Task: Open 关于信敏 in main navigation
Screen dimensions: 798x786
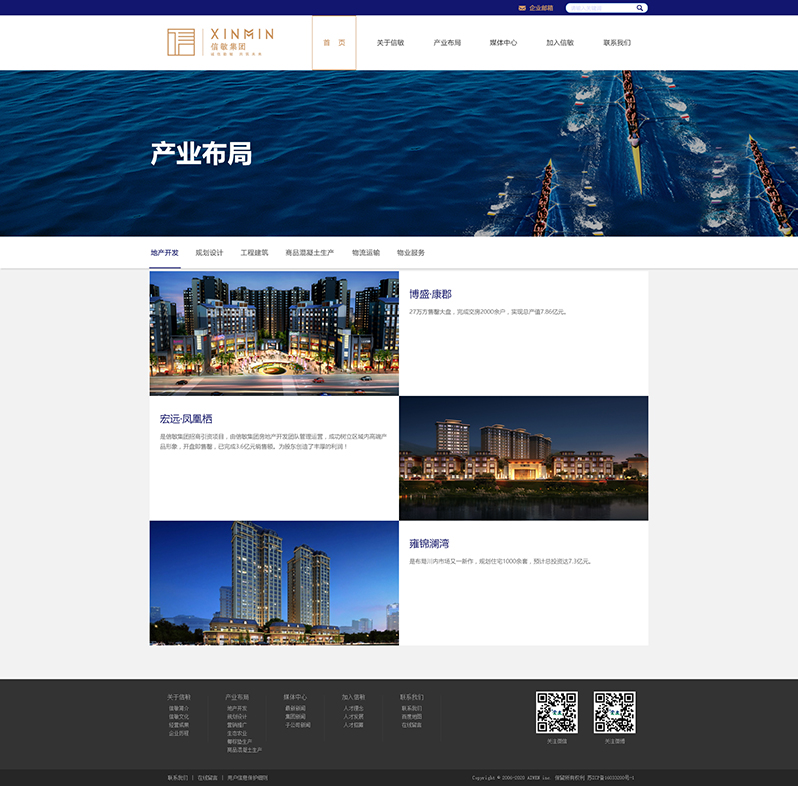Action: click(390, 43)
